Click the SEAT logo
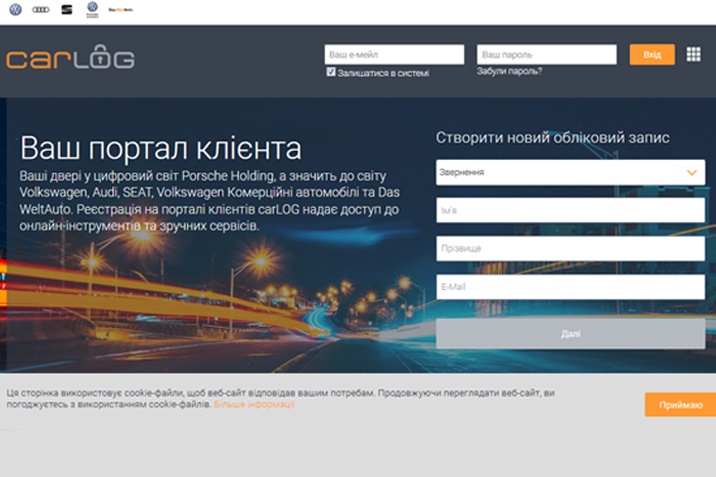Viewport: 716px width, 477px height. tap(67, 10)
